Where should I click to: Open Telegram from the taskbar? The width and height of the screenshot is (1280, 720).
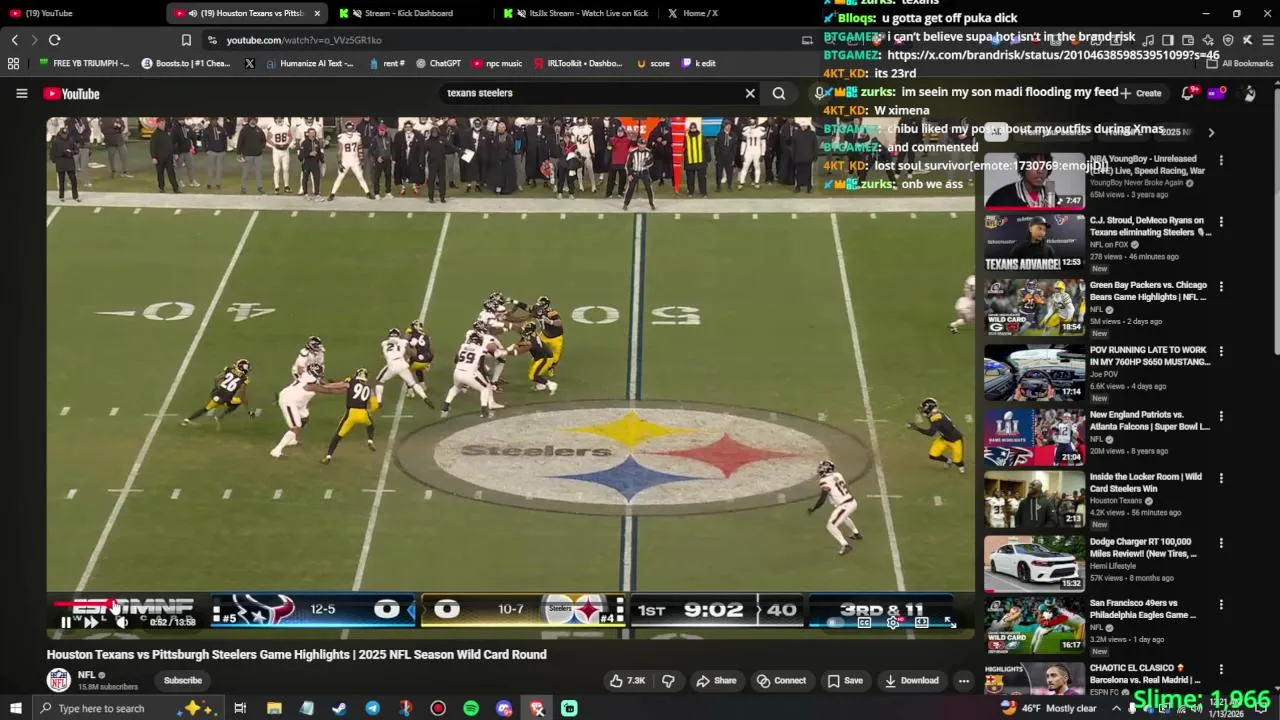coord(372,708)
